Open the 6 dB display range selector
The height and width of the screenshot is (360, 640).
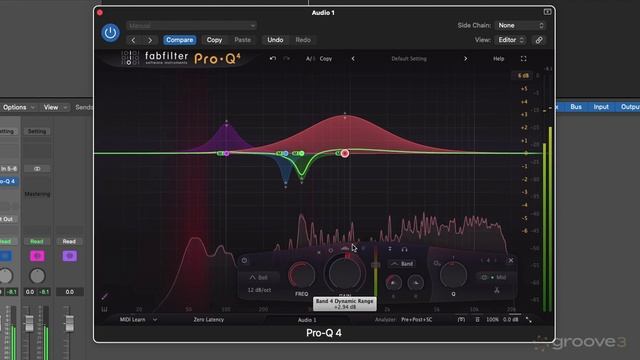(523, 76)
